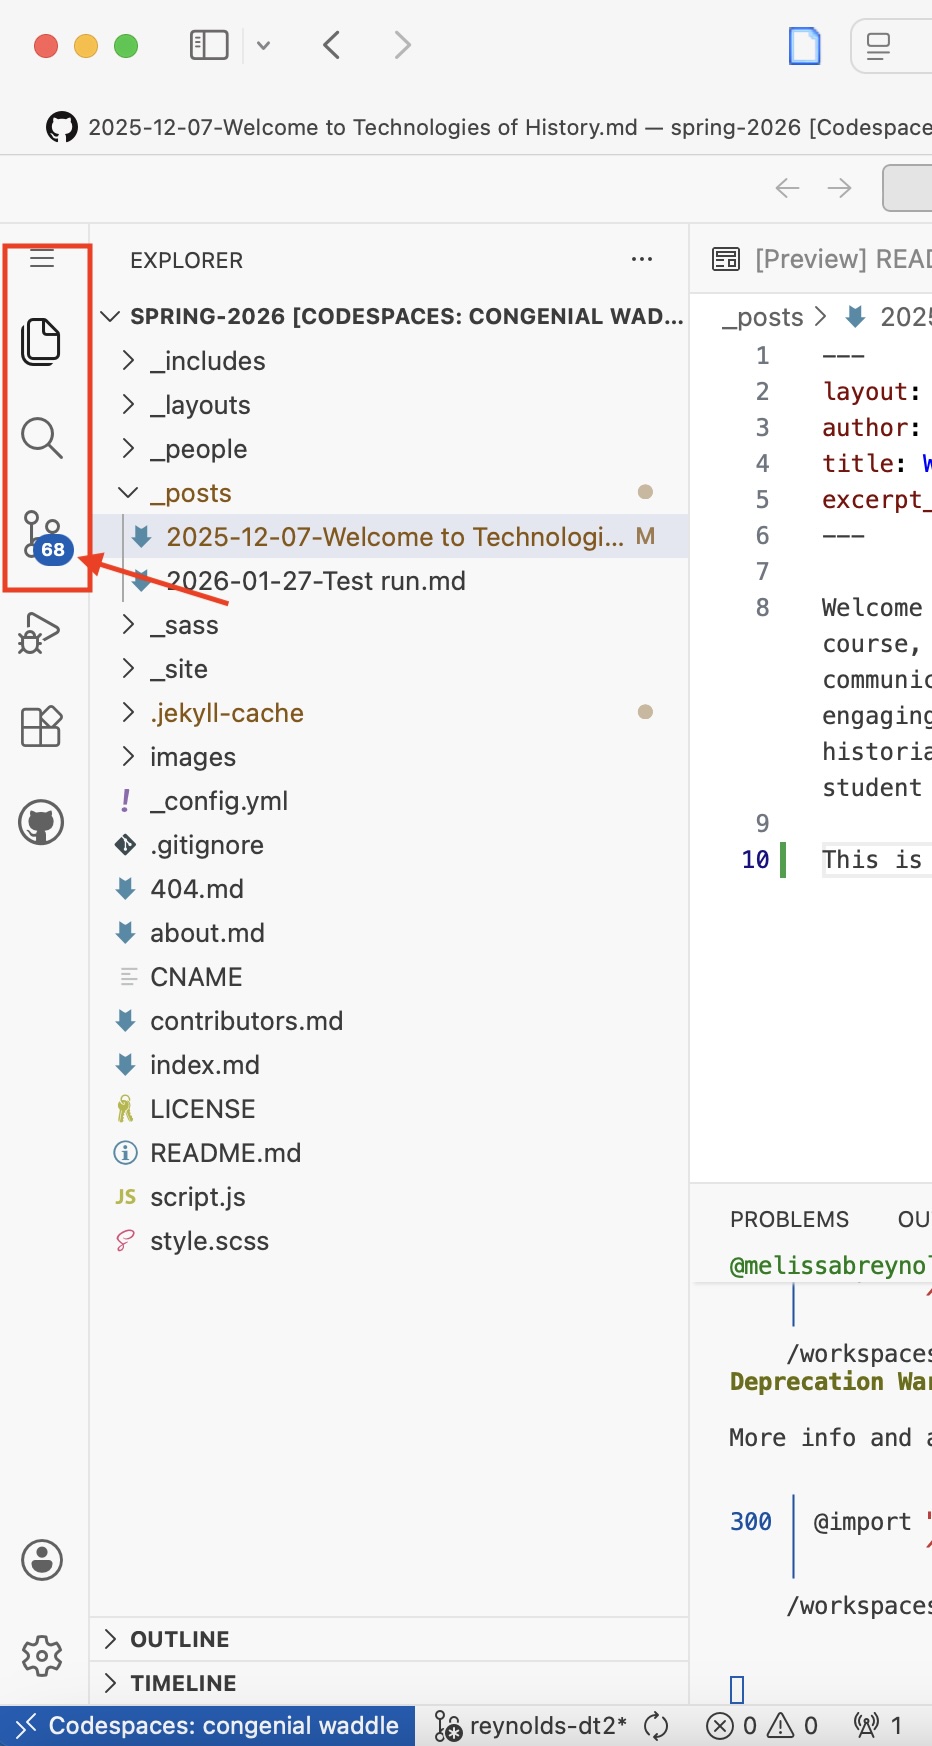Expand the TIMELINE section
932x1746 pixels.
pos(389,1683)
